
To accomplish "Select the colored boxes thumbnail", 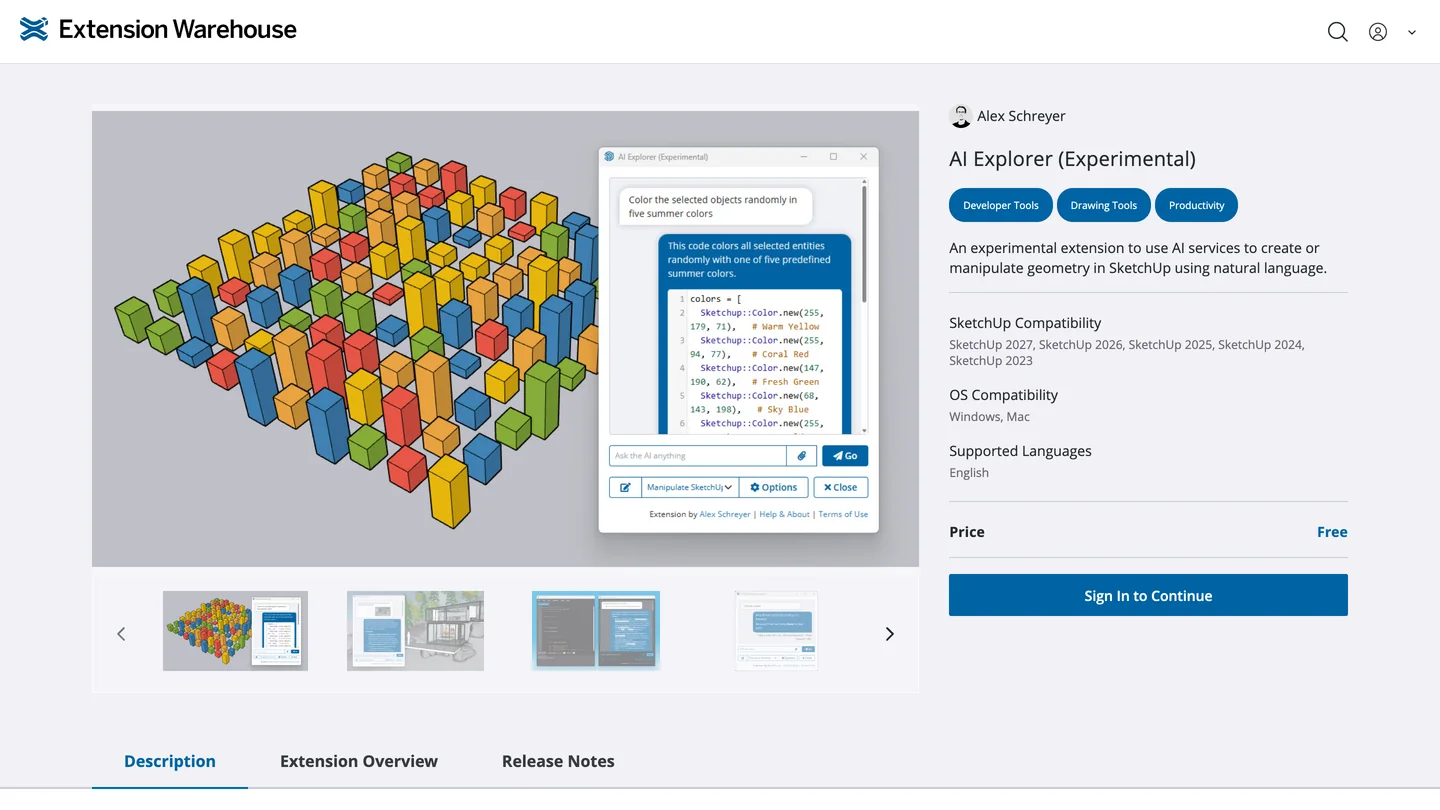I will tap(235, 630).
